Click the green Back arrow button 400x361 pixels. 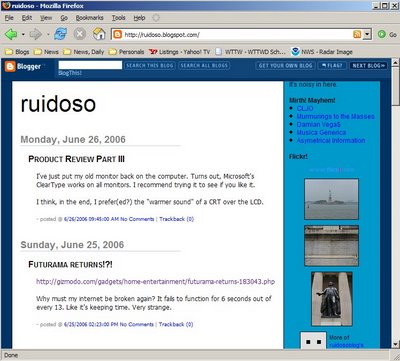(11, 34)
